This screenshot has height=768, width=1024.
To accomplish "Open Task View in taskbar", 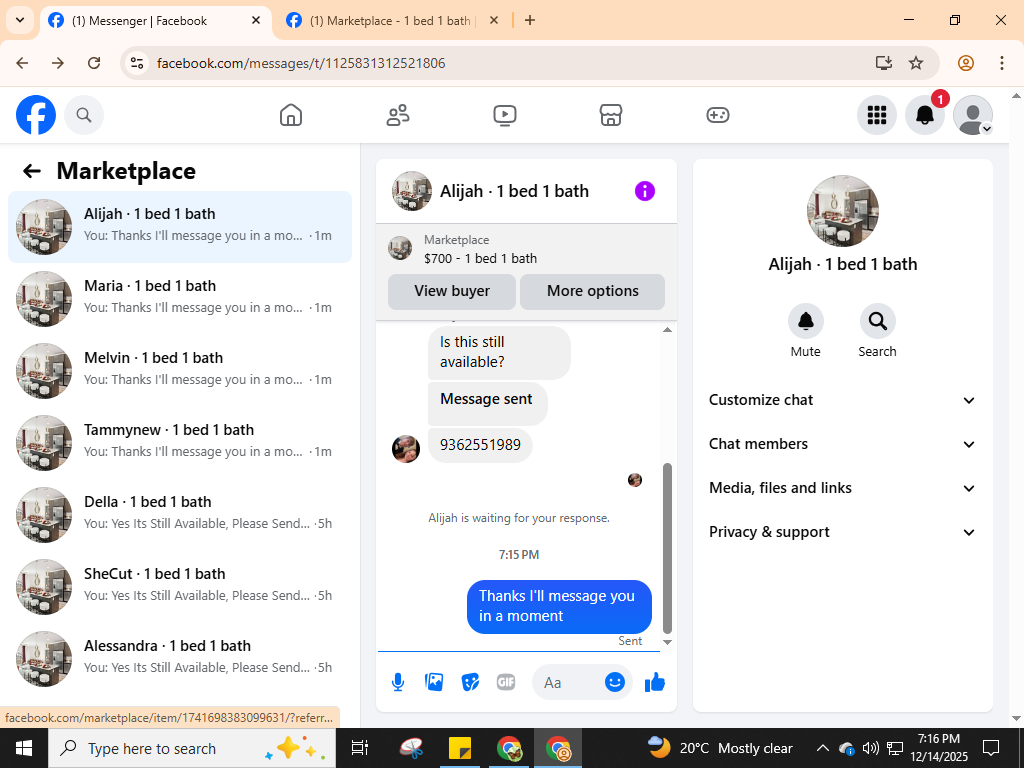I will pos(359,748).
